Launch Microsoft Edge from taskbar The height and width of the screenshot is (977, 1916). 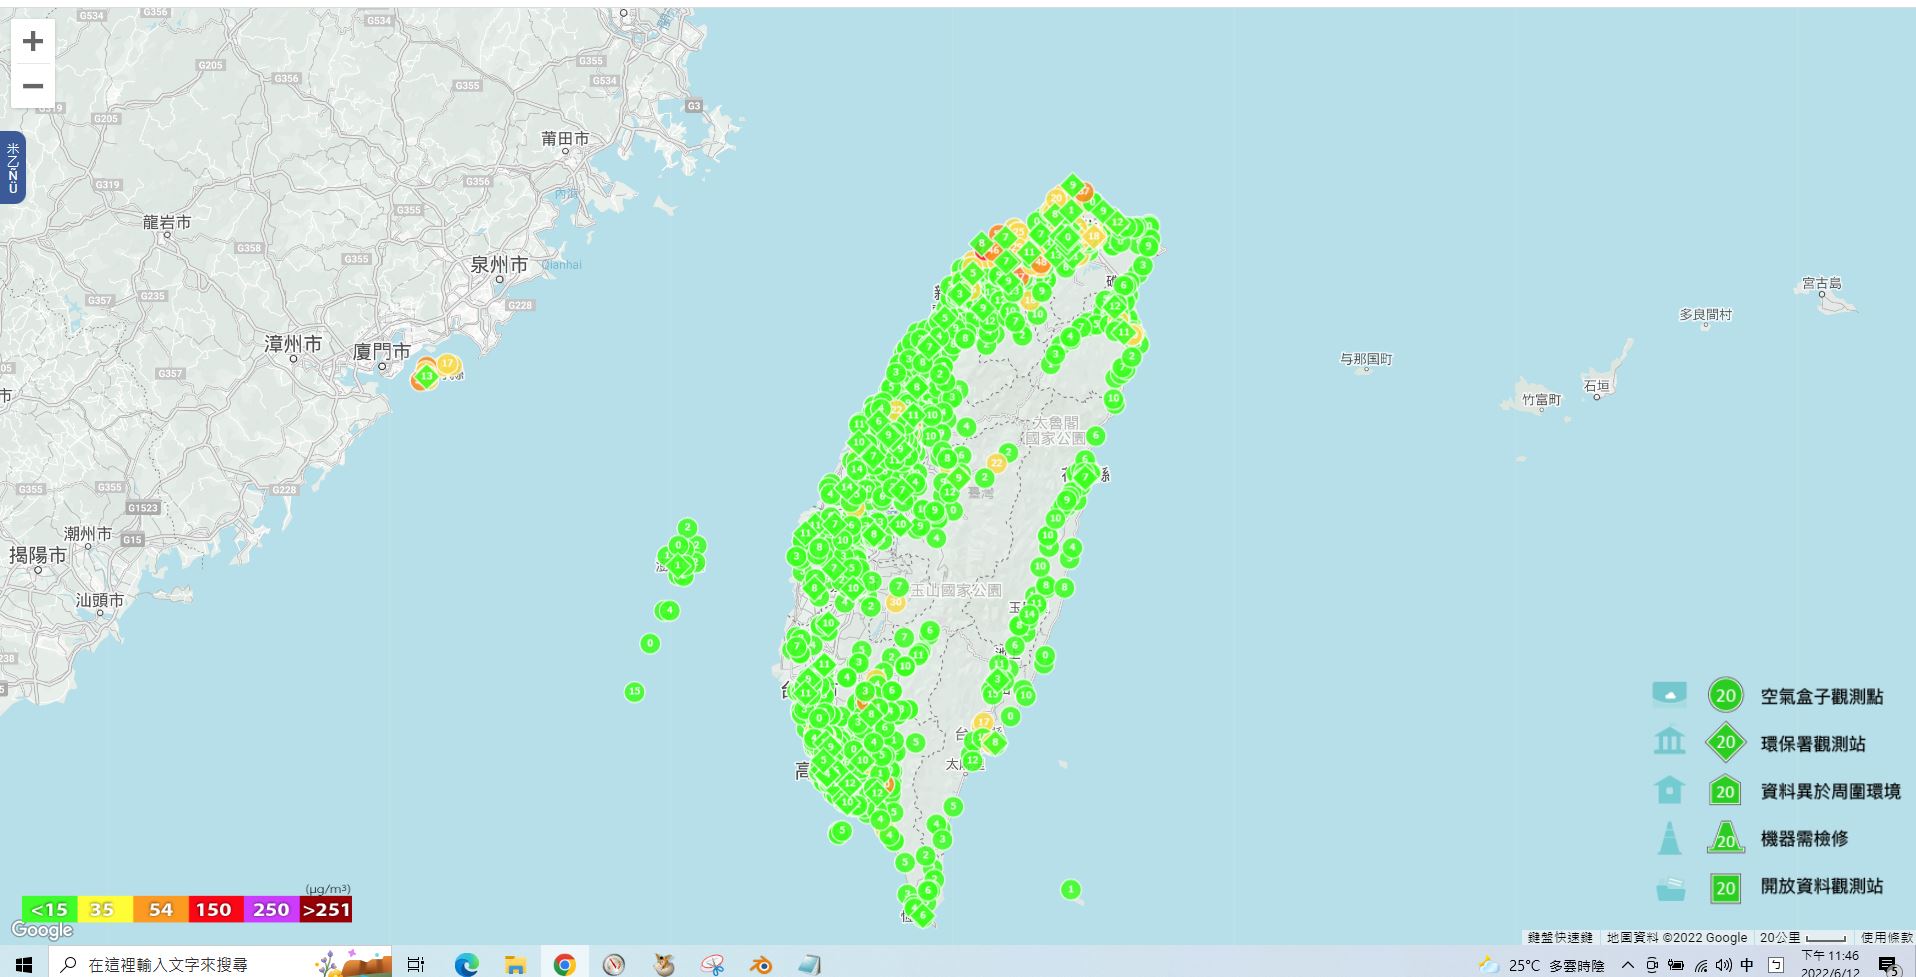(x=466, y=964)
